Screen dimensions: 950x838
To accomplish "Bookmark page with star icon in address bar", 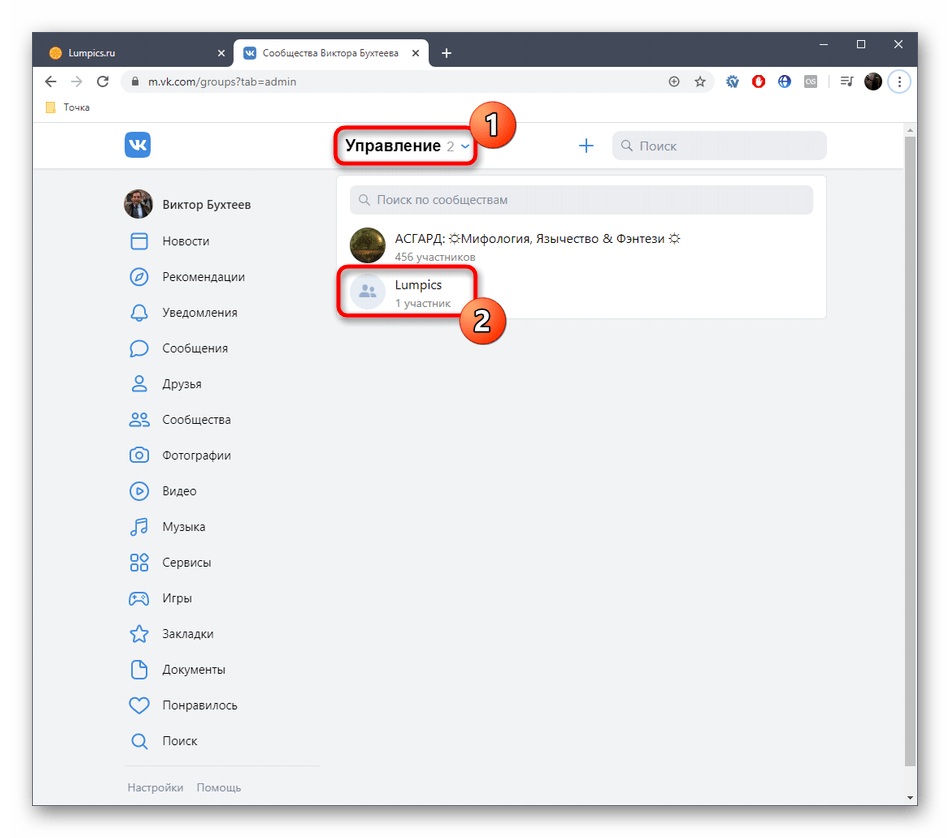I will pyautogui.click(x=700, y=81).
